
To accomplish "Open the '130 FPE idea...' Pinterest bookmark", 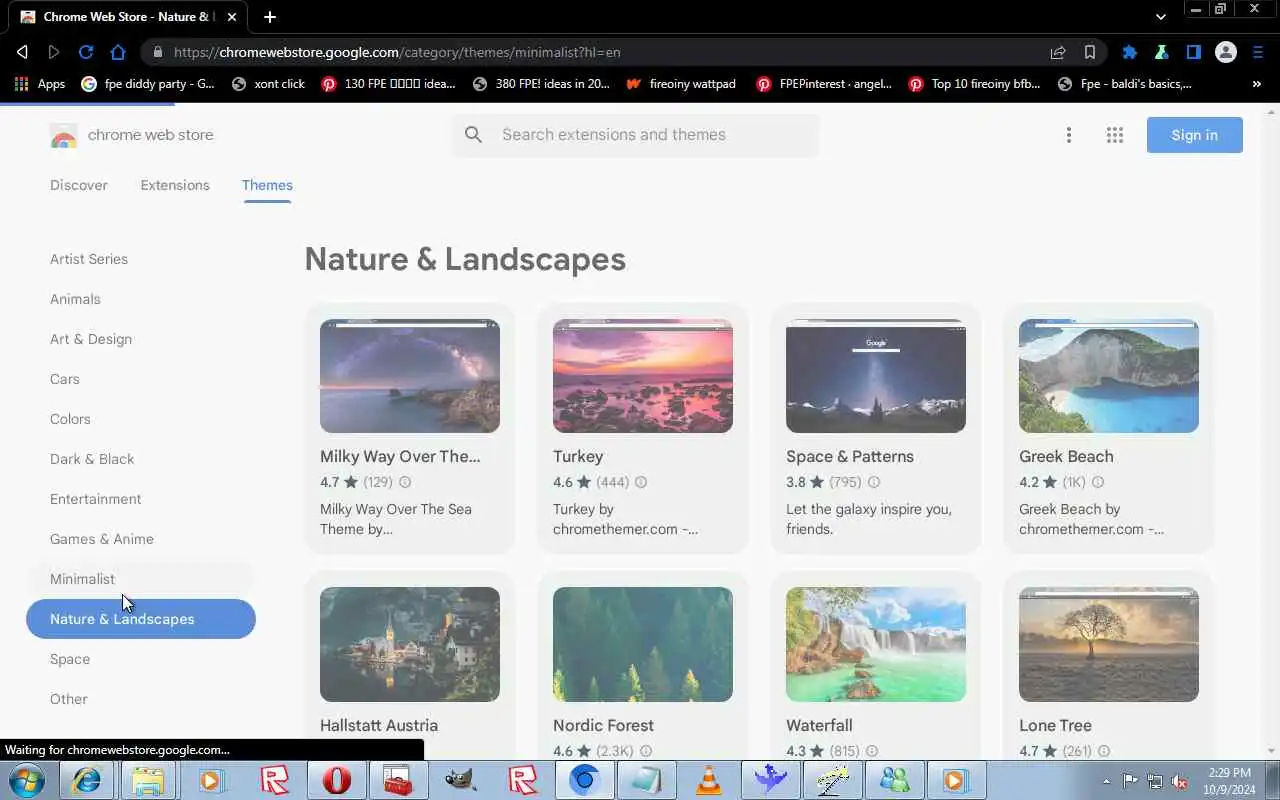I will 388,84.
